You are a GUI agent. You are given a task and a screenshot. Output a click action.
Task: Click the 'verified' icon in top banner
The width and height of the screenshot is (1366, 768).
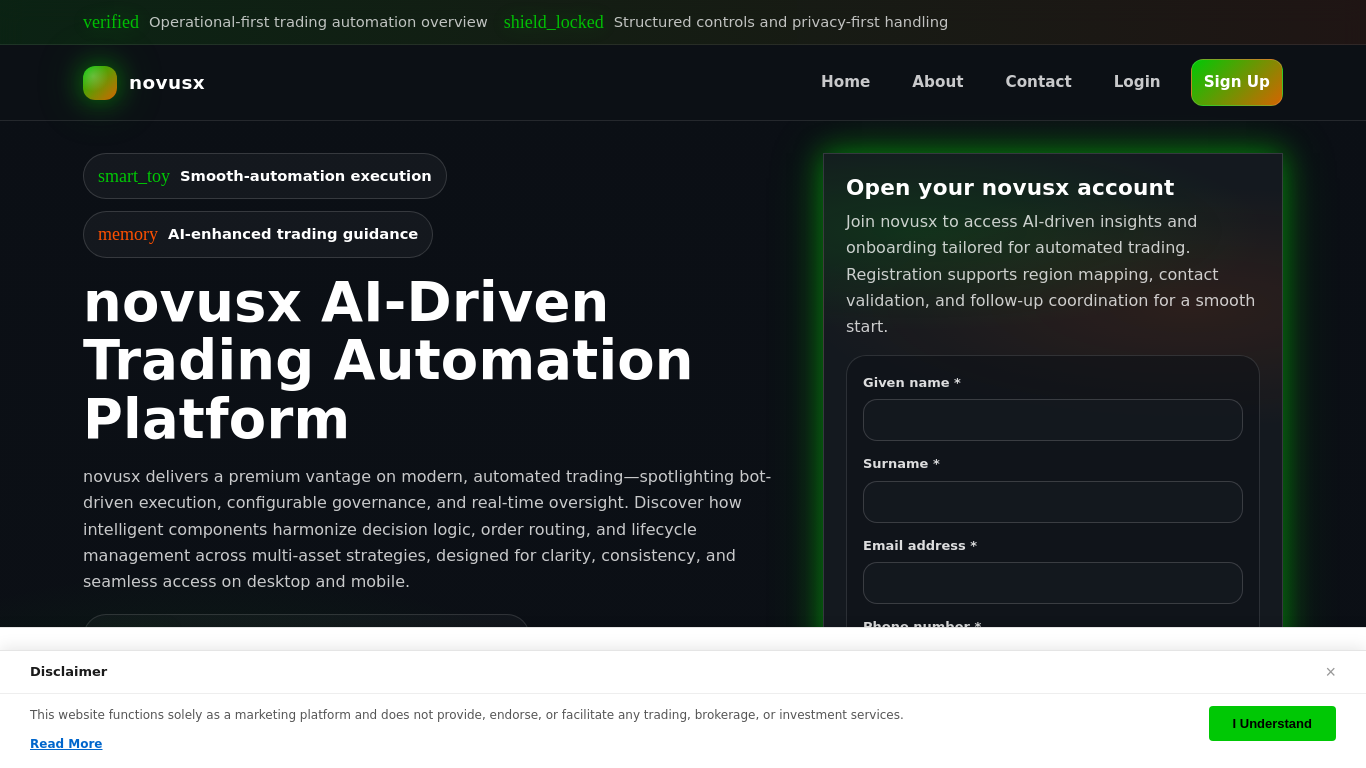[x=111, y=22]
